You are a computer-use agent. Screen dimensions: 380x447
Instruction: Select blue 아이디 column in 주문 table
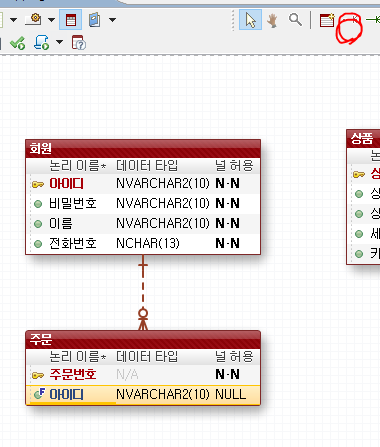click(x=66, y=395)
